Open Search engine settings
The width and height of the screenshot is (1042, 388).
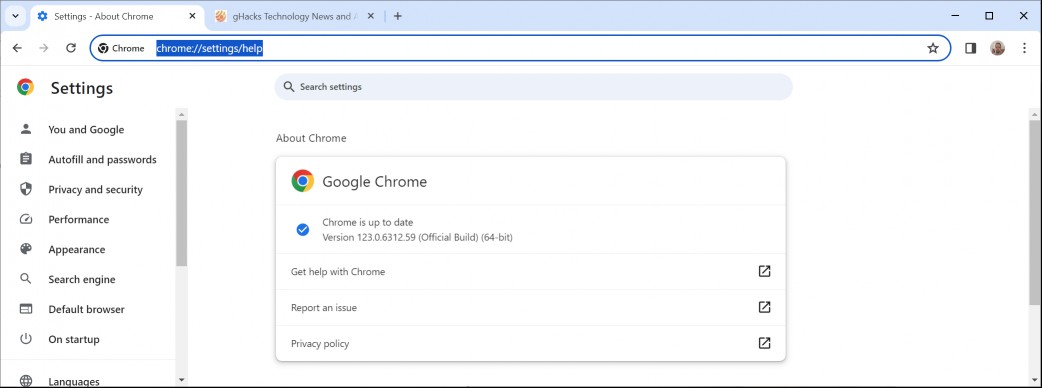tap(82, 279)
